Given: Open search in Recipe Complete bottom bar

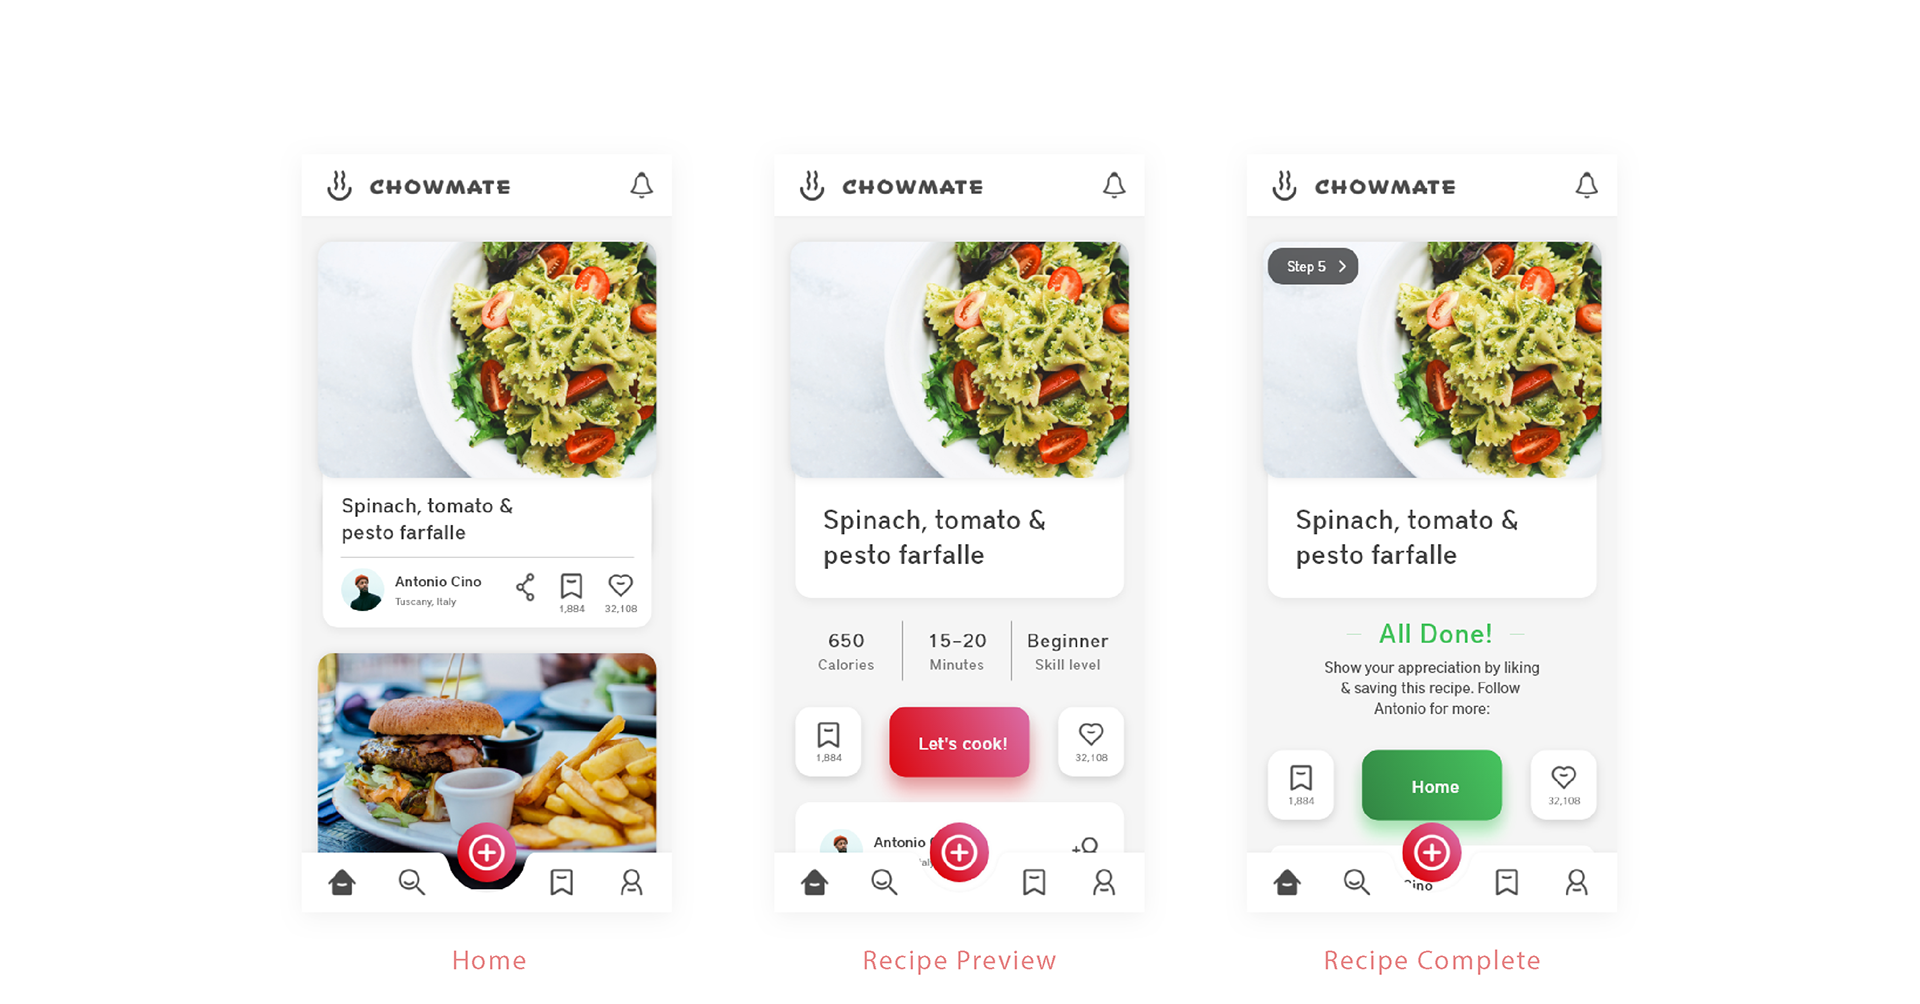Looking at the screenshot, I should [x=1357, y=882].
